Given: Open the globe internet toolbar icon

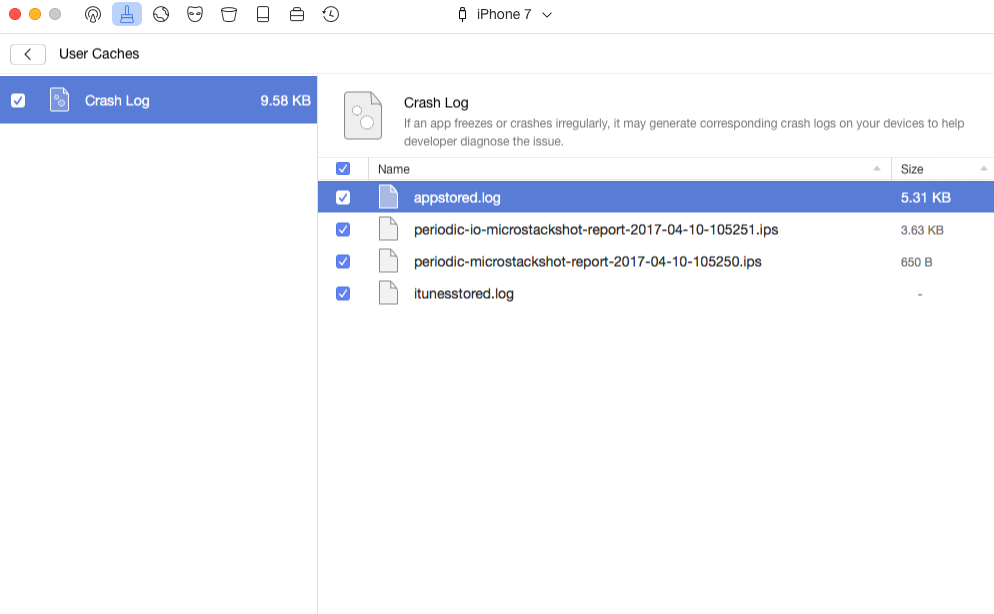Looking at the screenshot, I should (x=161, y=14).
